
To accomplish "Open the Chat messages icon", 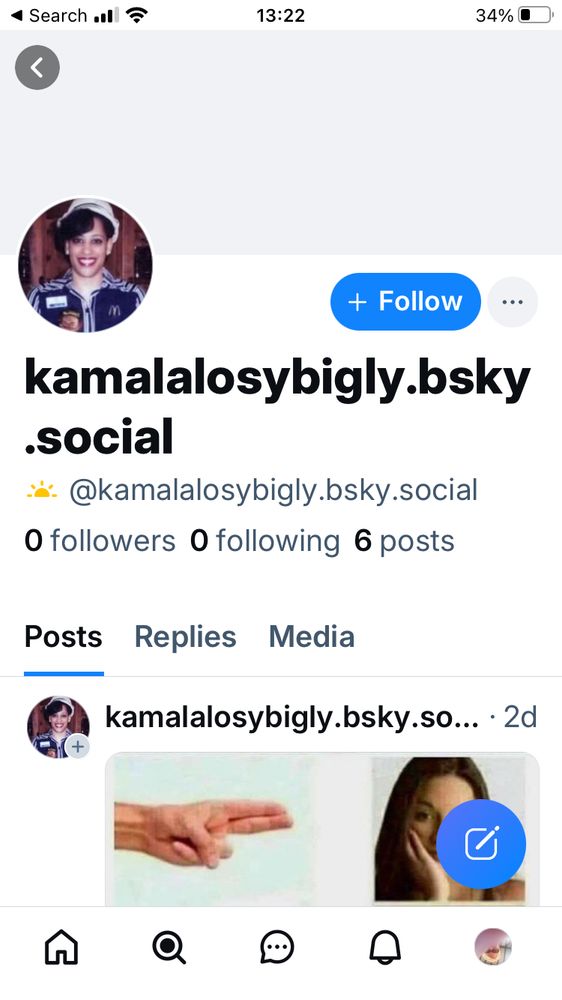I will (x=277, y=947).
